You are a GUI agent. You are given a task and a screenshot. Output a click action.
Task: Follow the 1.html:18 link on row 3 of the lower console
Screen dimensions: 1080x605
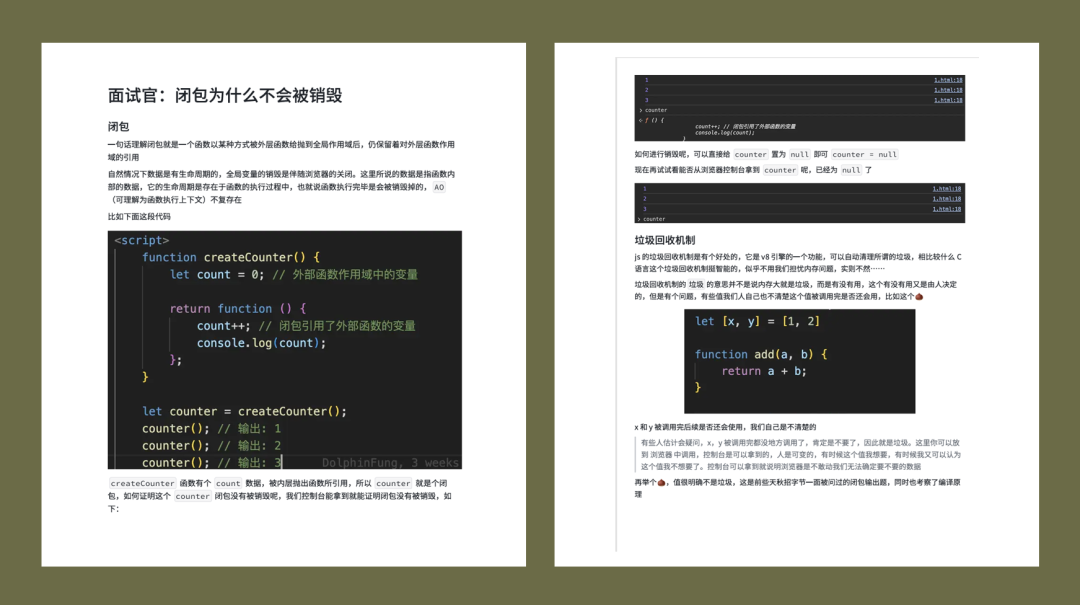point(946,209)
